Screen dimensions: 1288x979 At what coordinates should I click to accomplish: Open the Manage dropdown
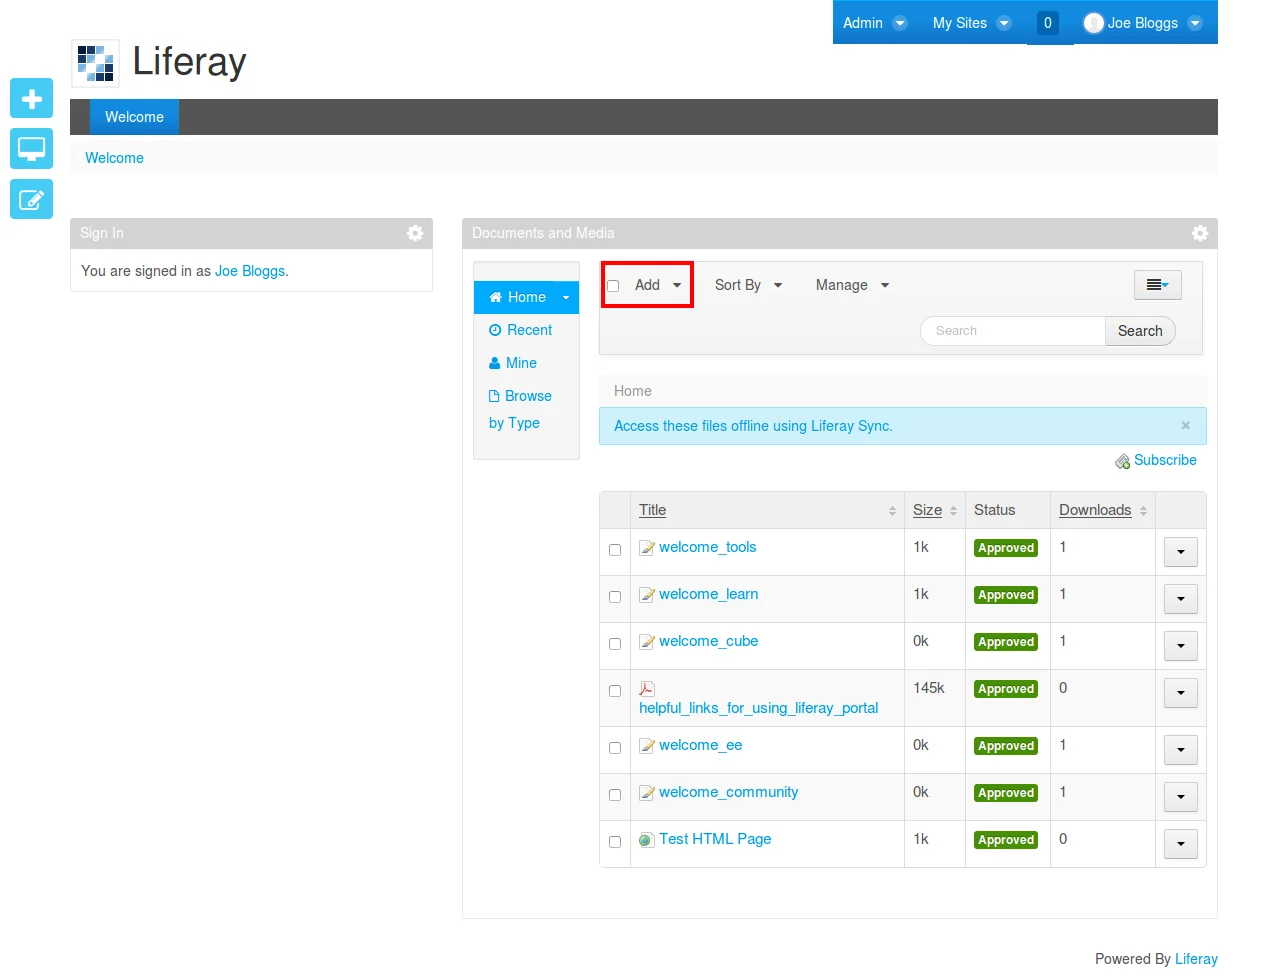pyautogui.click(x=852, y=285)
